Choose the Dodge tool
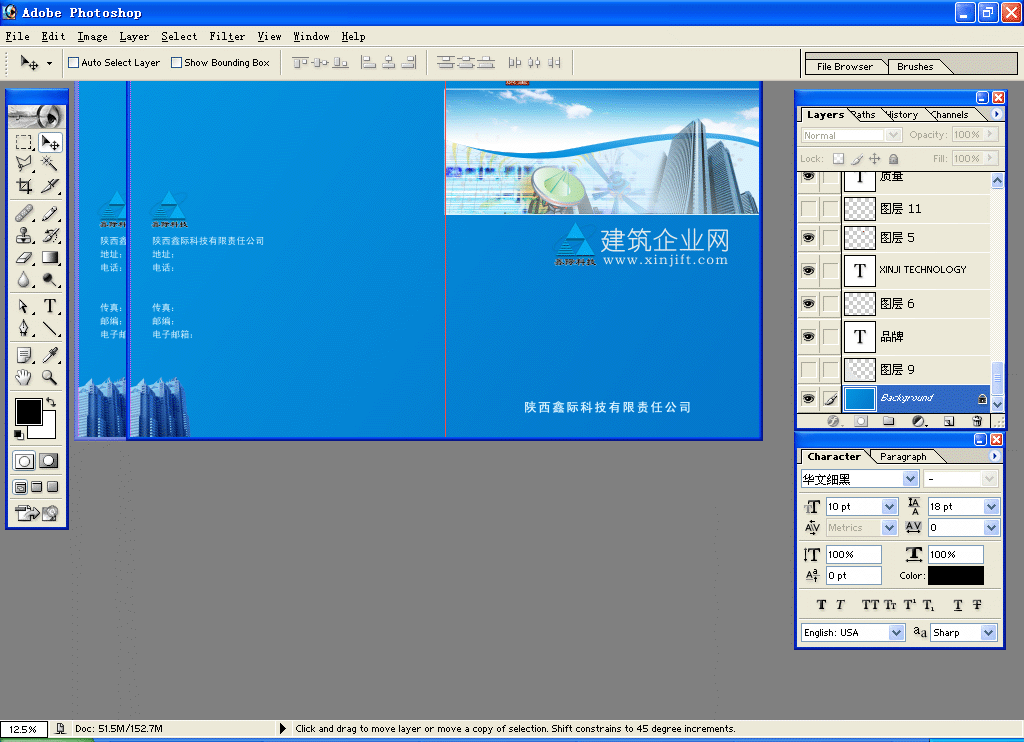1024x742 pixels. [x=50, y=280]
